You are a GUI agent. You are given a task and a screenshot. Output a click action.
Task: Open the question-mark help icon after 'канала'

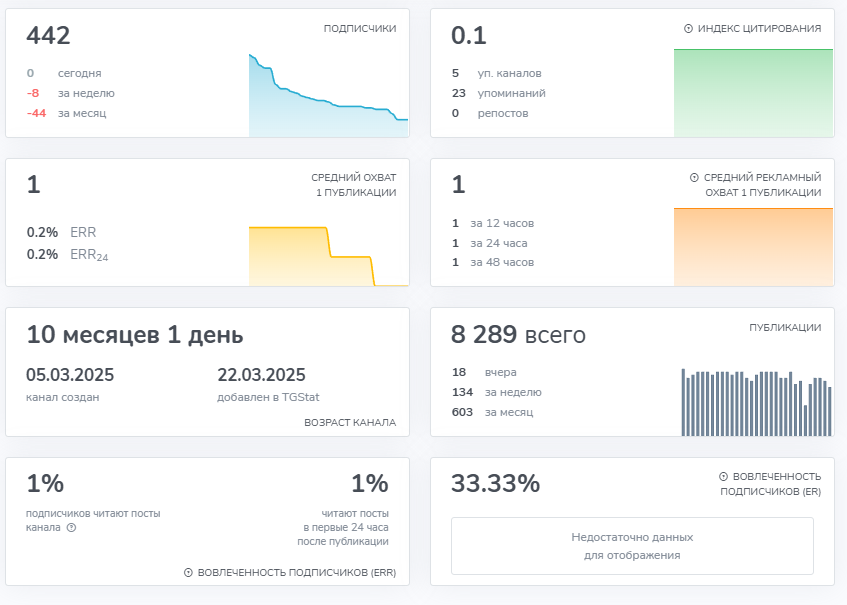(71, 528)
